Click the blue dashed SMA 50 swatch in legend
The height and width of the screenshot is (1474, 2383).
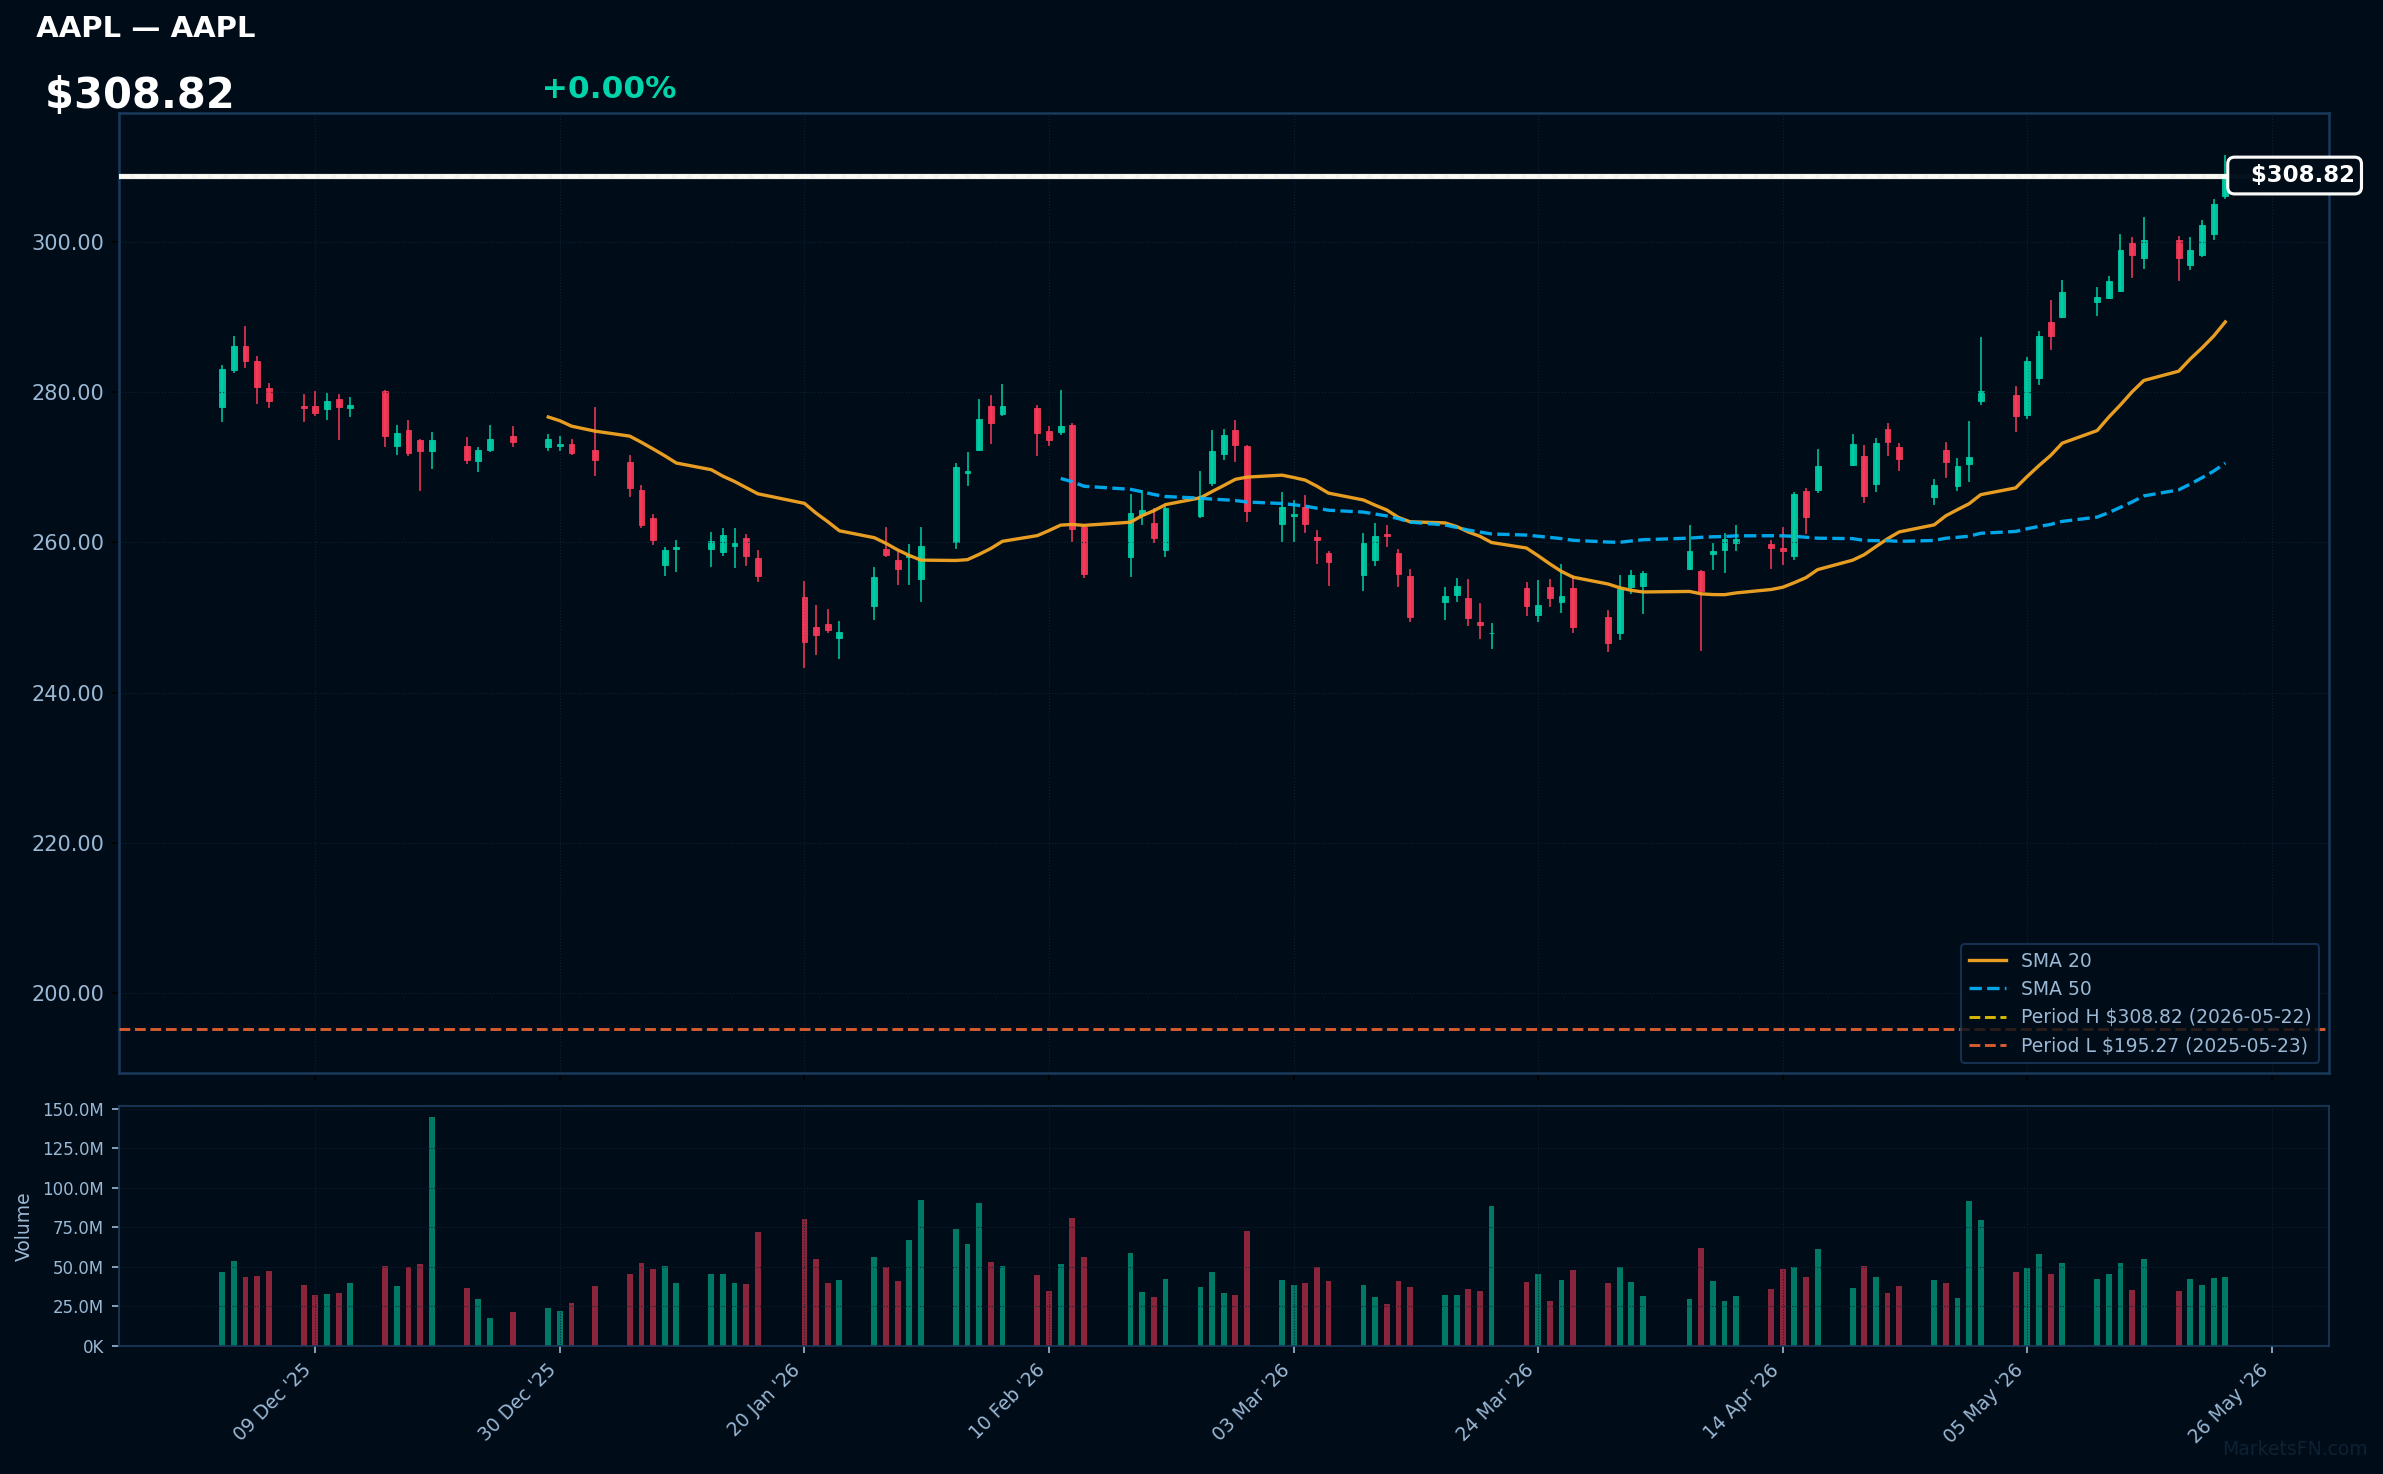tap(1988, 989)
